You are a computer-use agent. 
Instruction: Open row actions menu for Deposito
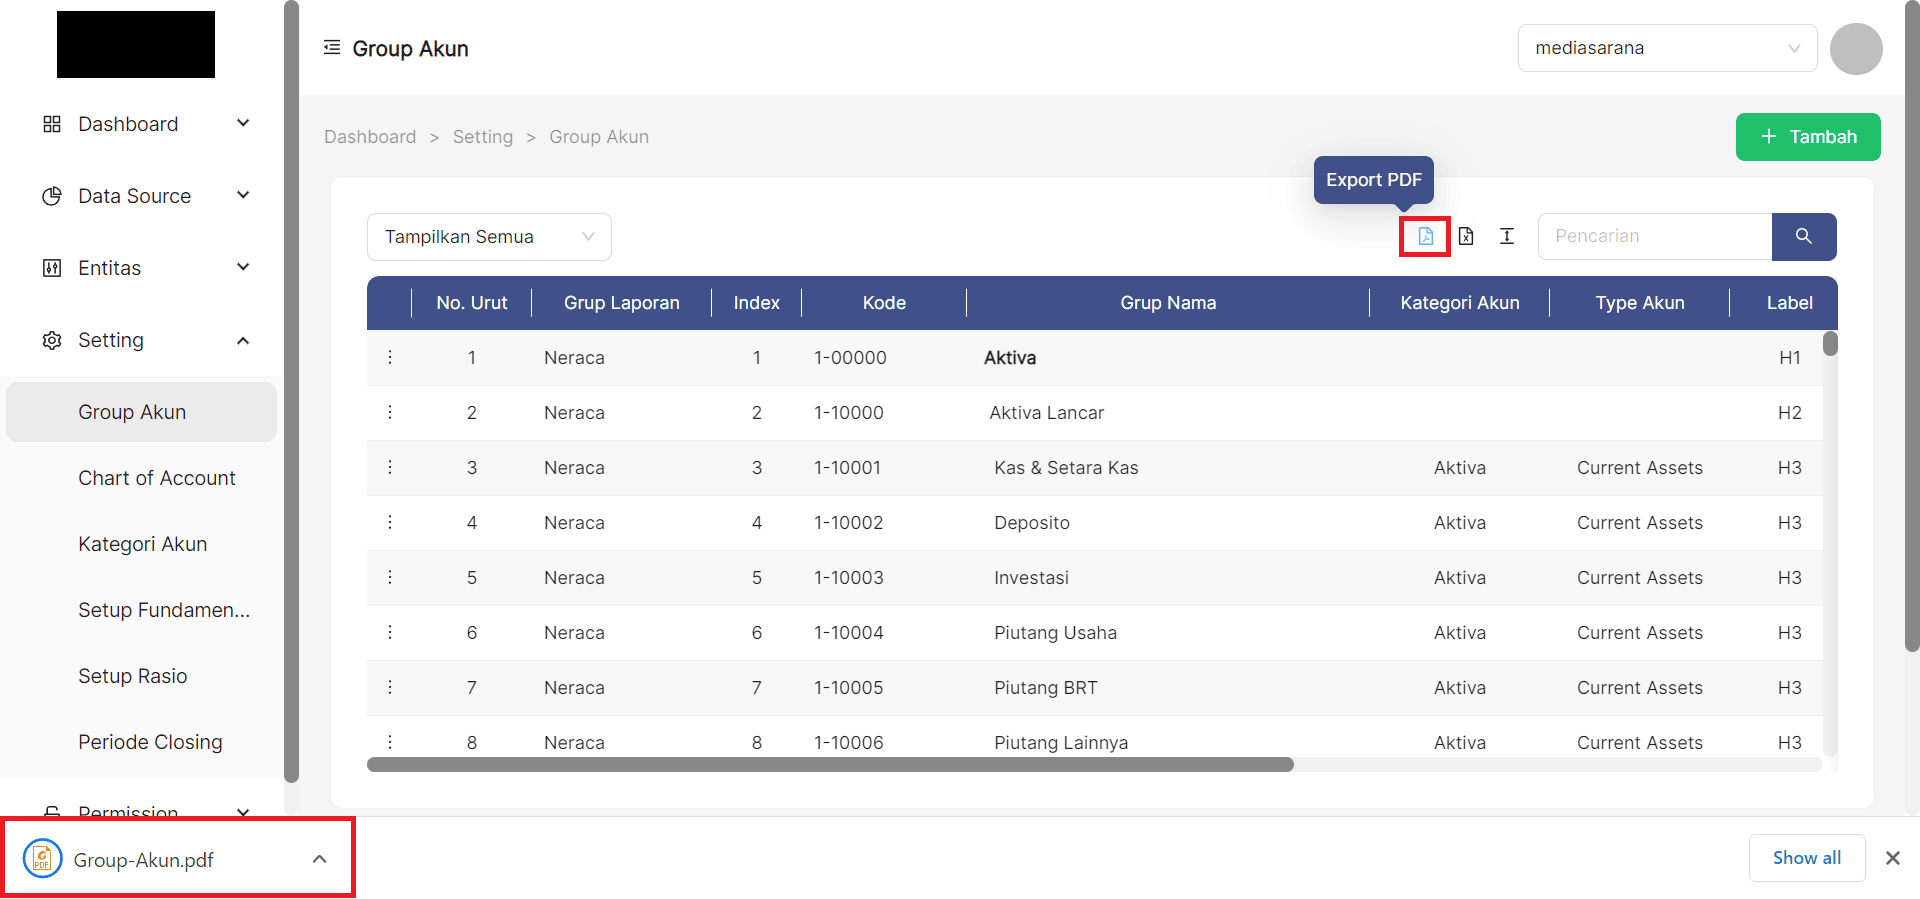pyautogui.click(x=390, y=523)
